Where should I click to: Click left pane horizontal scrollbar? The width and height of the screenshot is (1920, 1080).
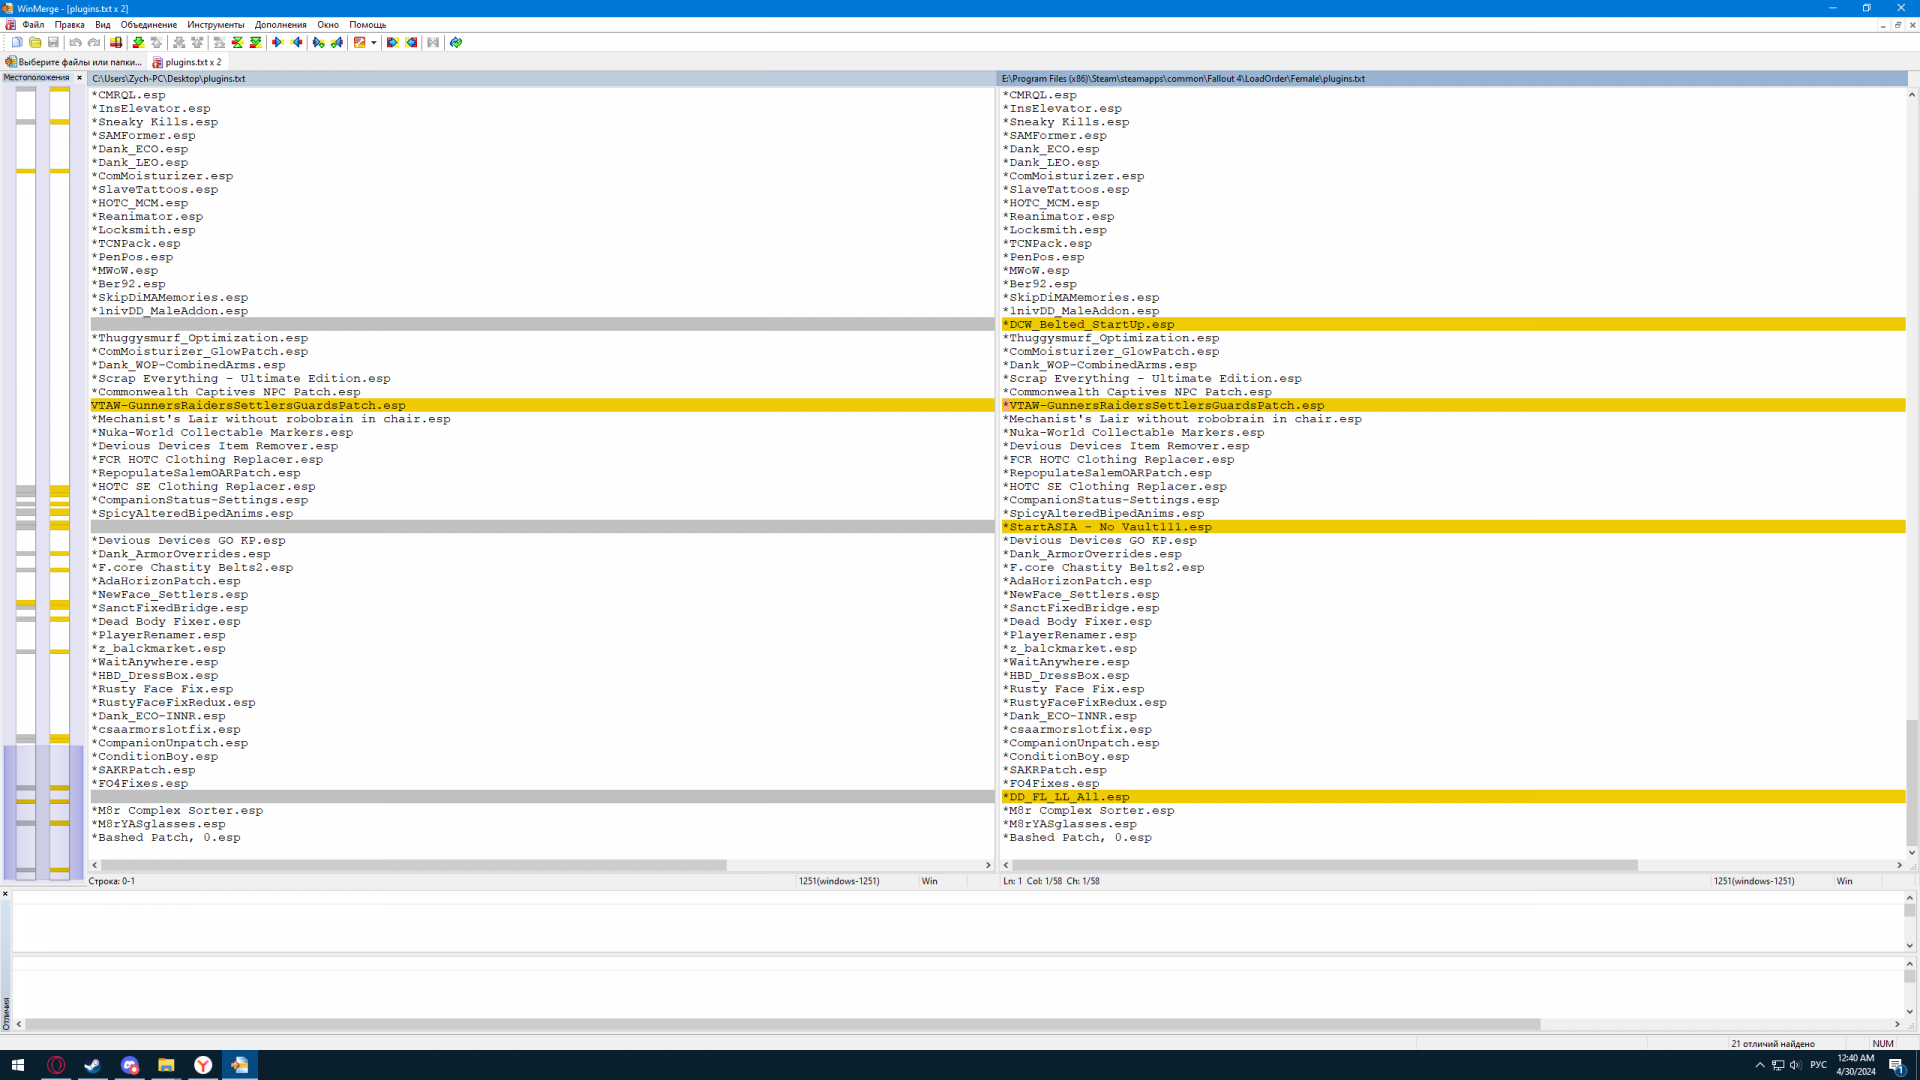tap(412, 865)
